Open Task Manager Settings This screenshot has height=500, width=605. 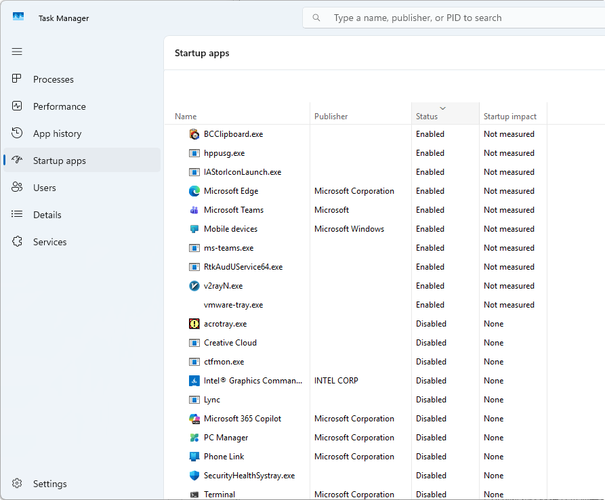point(82,483)
